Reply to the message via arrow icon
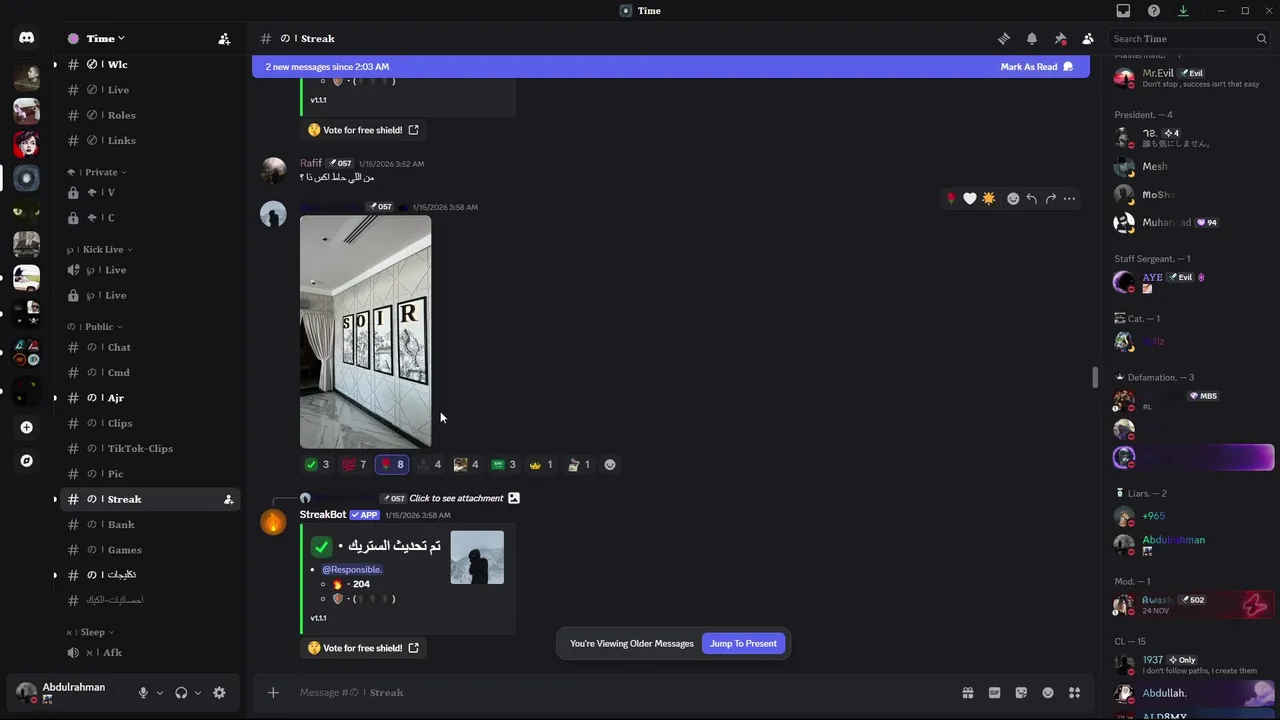 tap(1032, 199)
